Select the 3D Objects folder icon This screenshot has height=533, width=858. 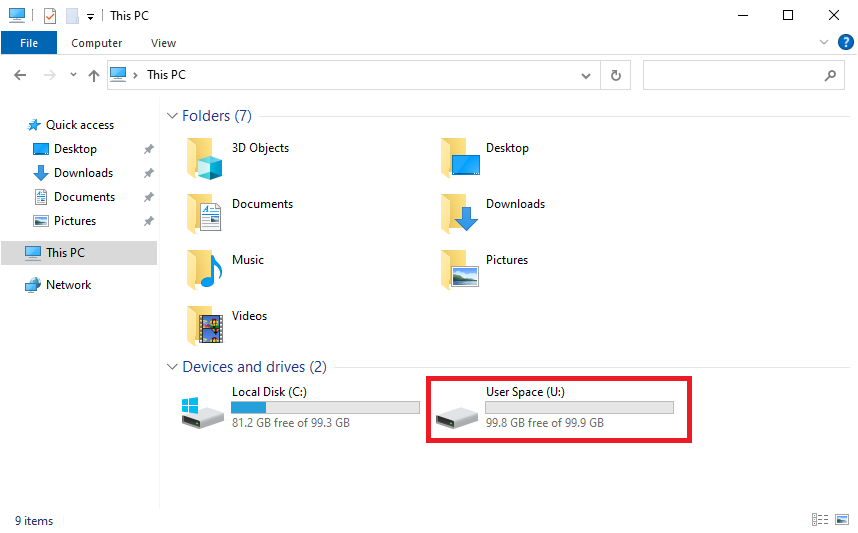205,159
